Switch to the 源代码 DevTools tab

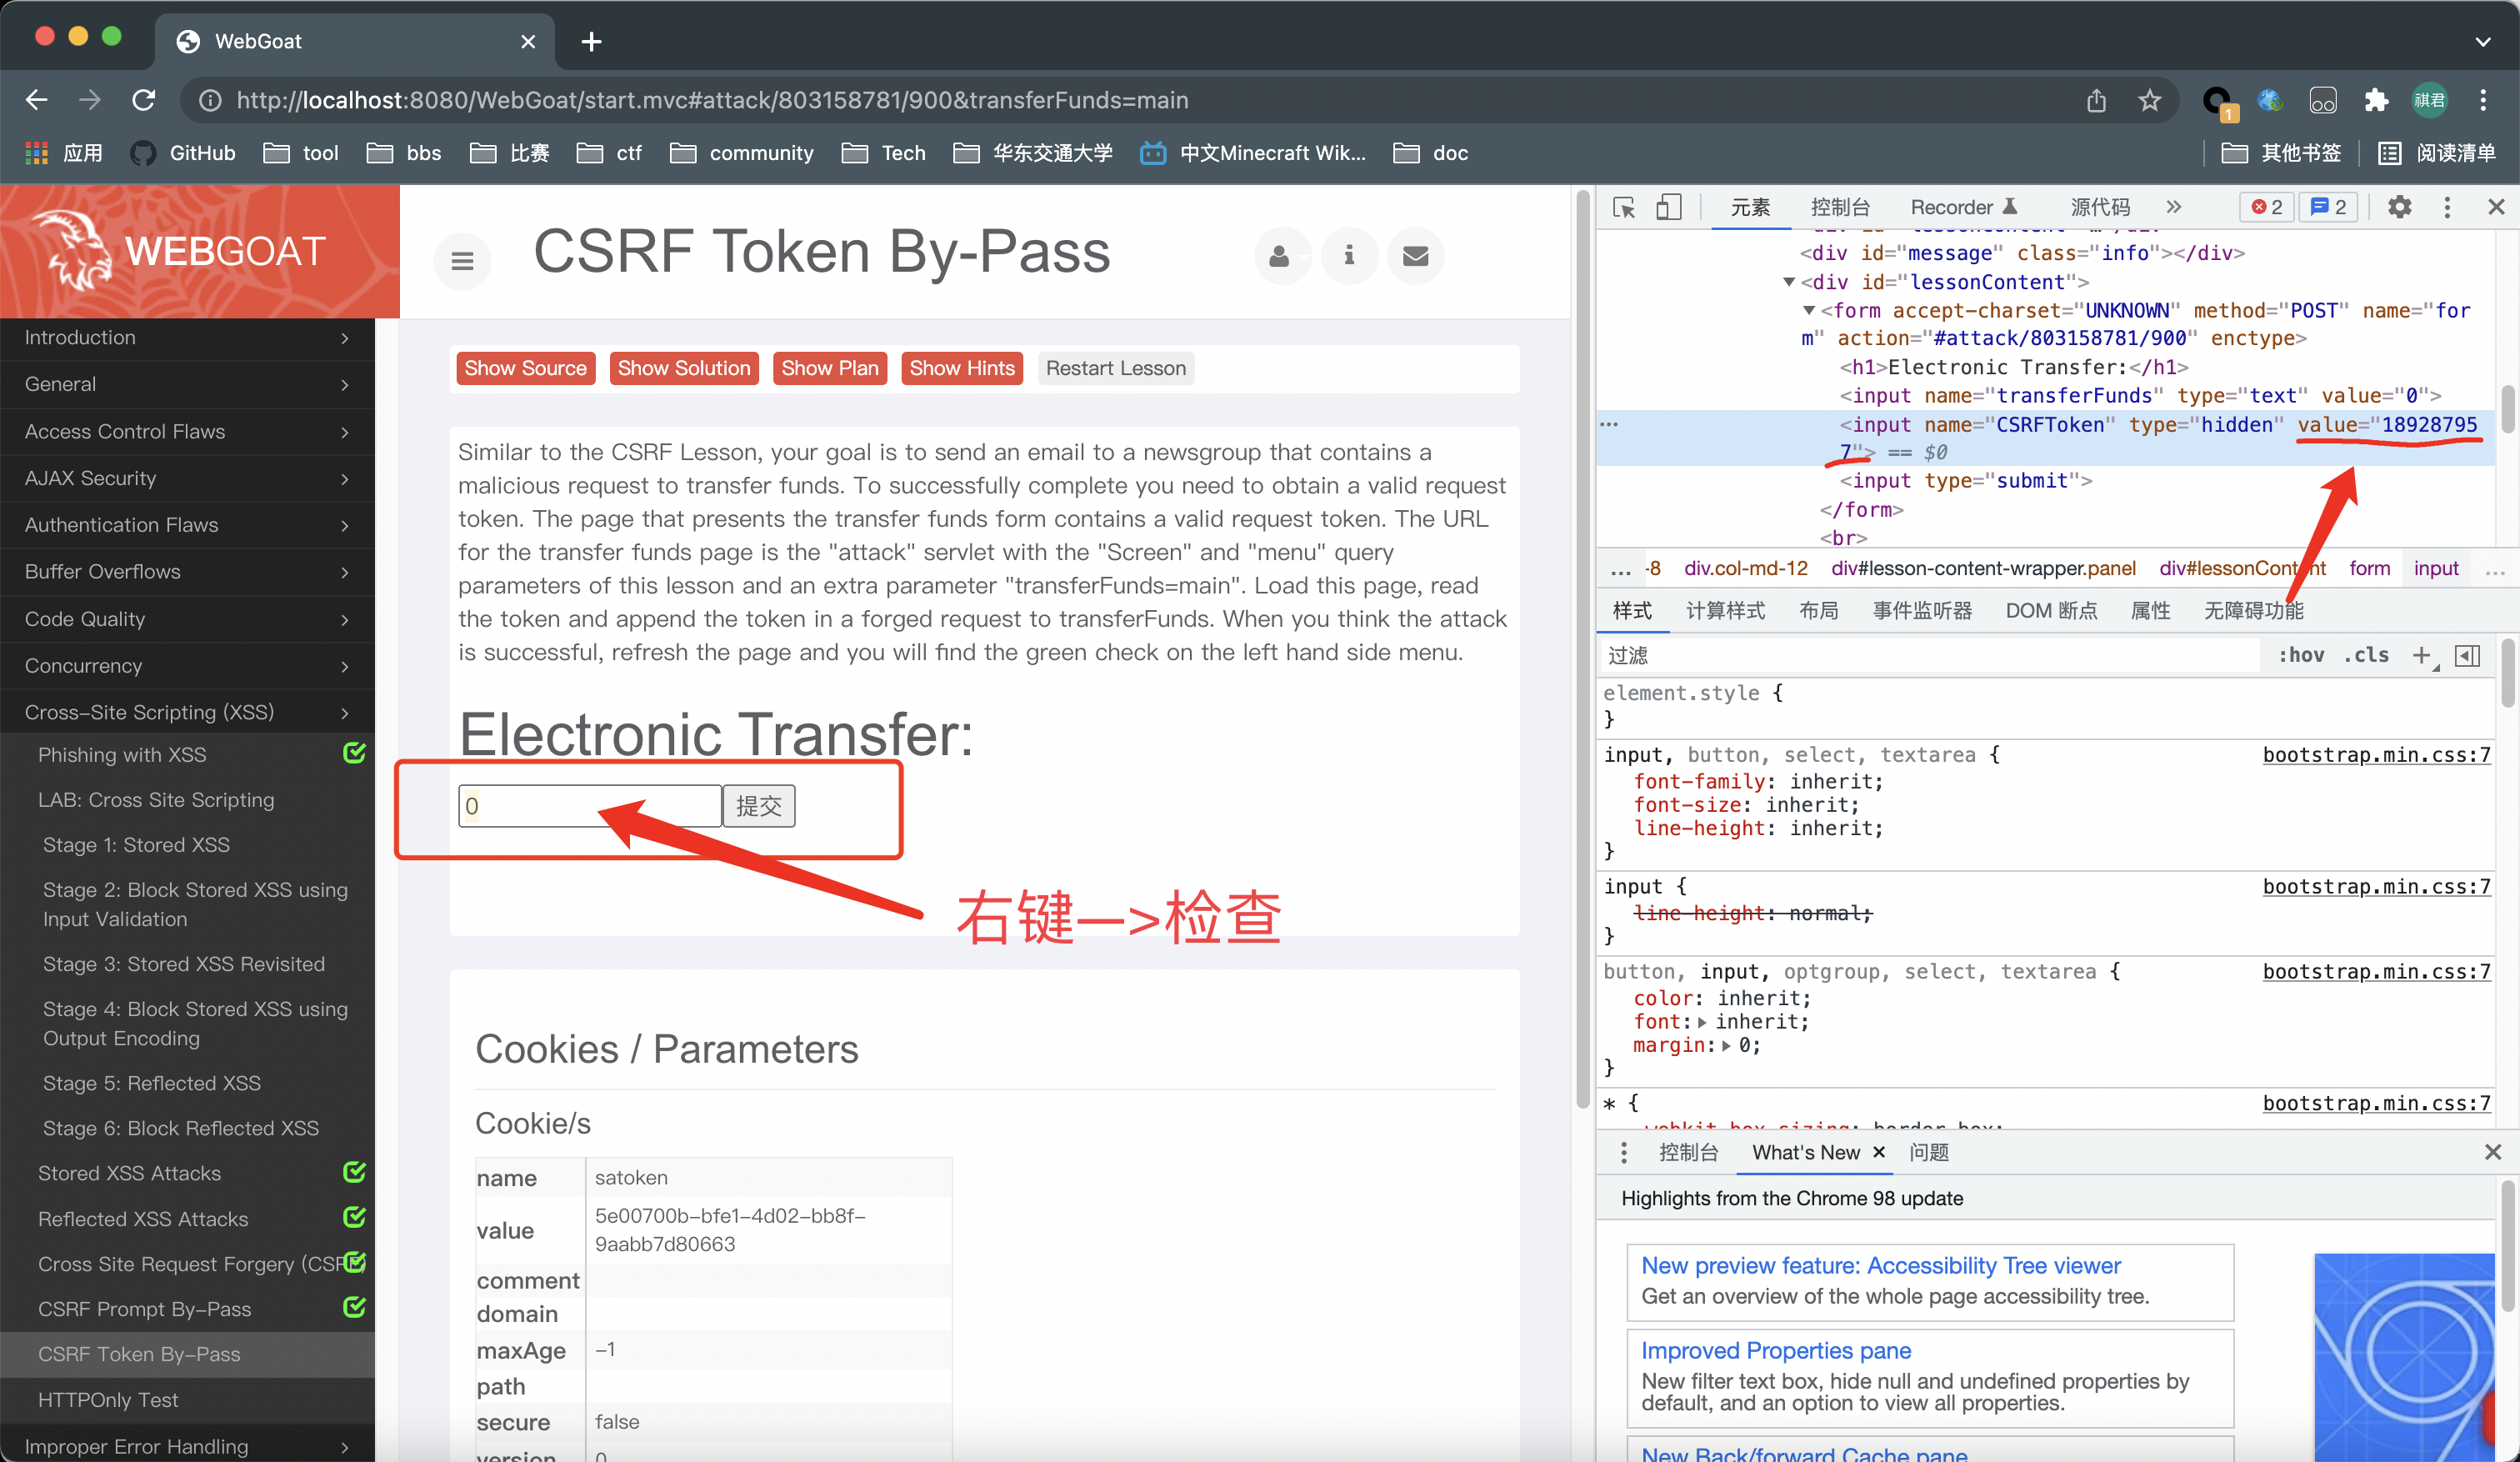(2100, 207)
